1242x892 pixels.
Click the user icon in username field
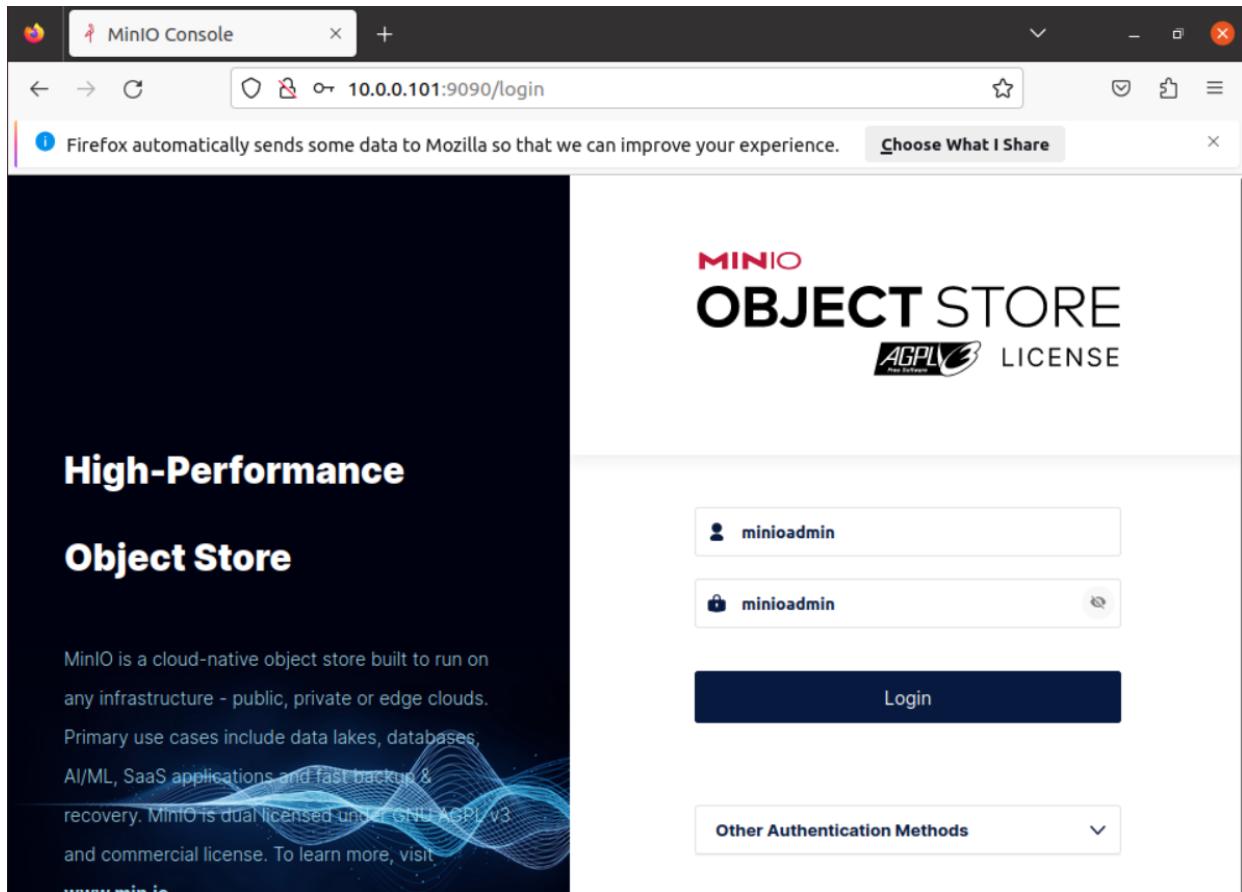pos(716,532)
